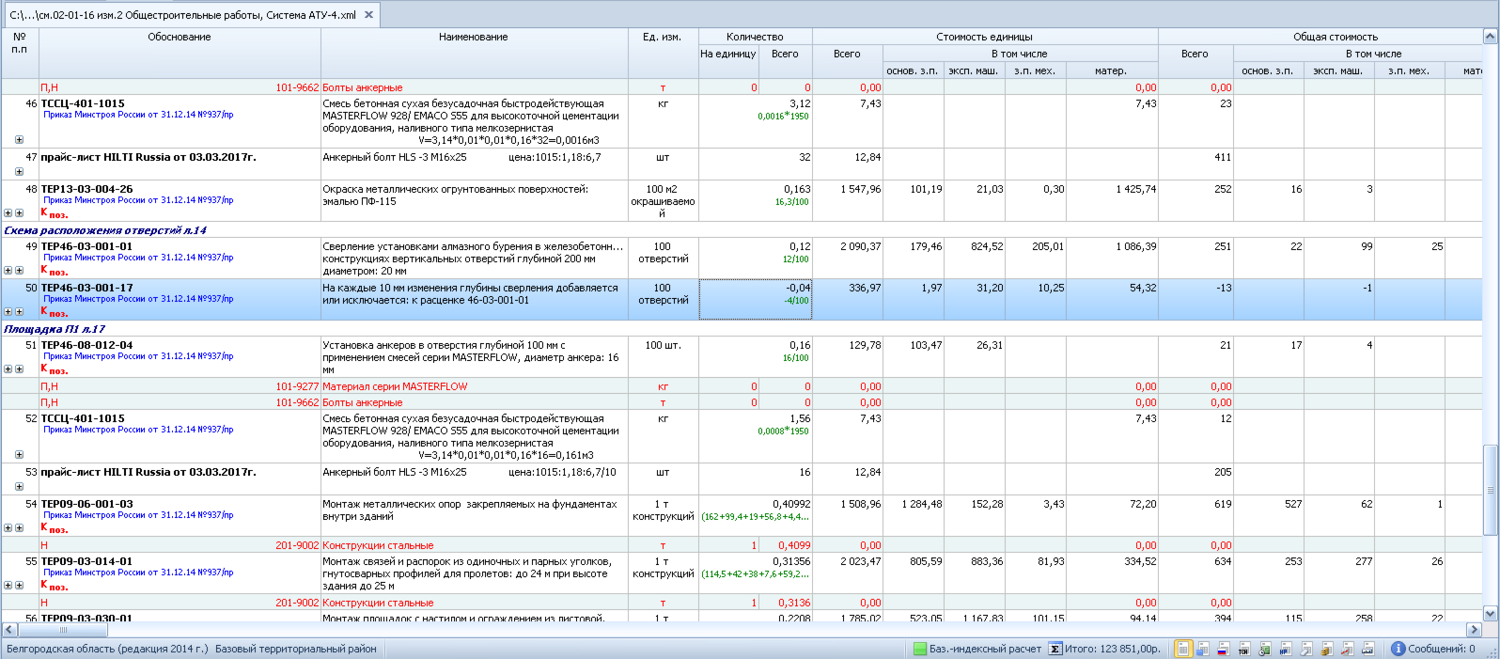Click the Russian flag document icon
The width and height of the screenshot is (1500, 659).
tap(1223, 649)
